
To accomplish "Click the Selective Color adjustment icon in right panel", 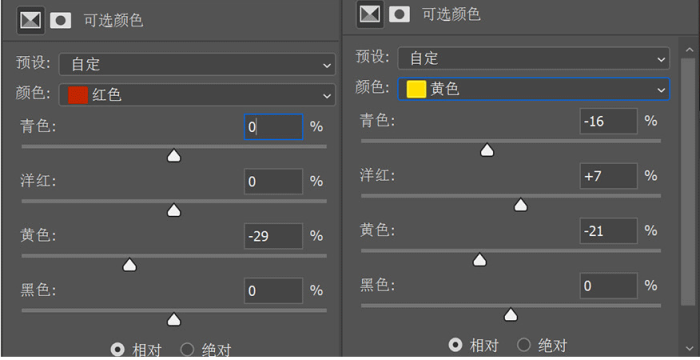I will pos(370,14).
